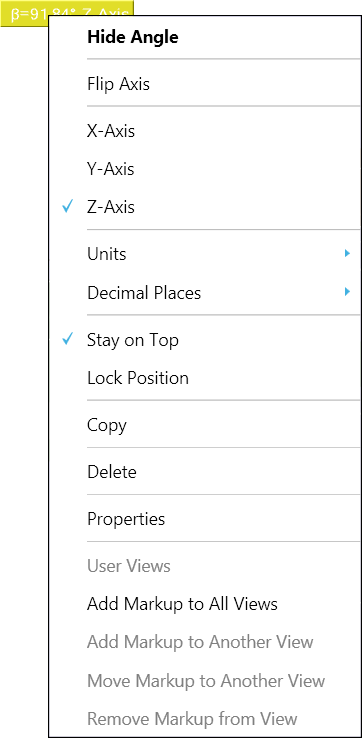This screenshot has height=738, width=362.
Task: Select Add Markup to Another View
Action: 205,642
